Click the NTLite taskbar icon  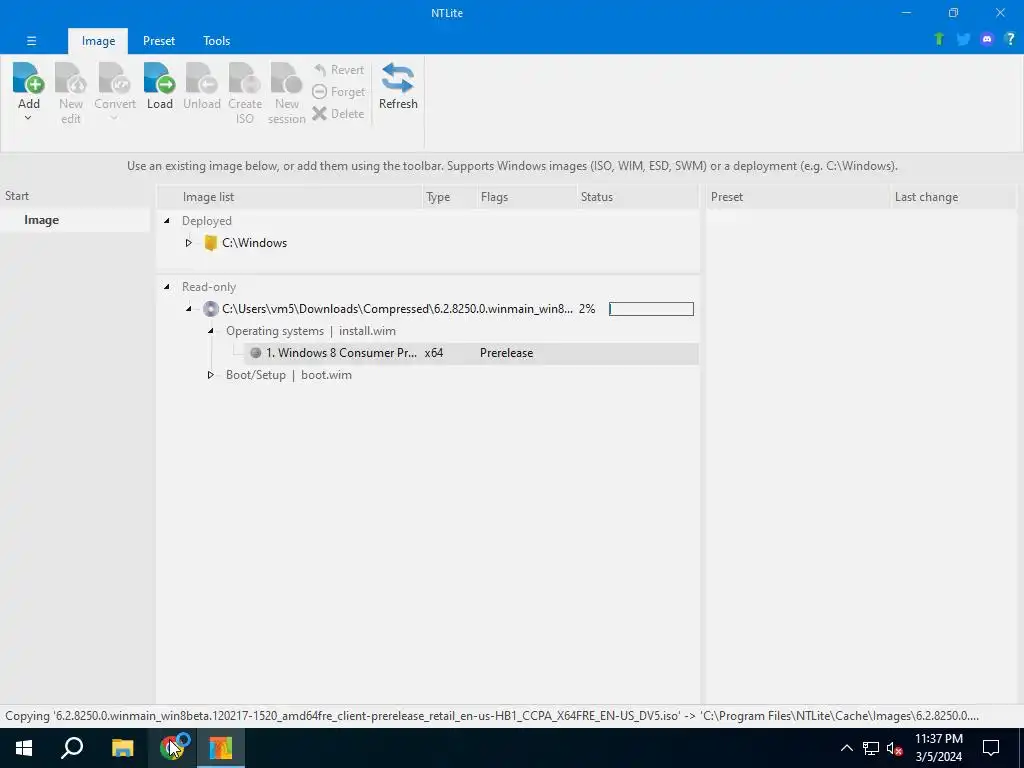pos(221,748)
